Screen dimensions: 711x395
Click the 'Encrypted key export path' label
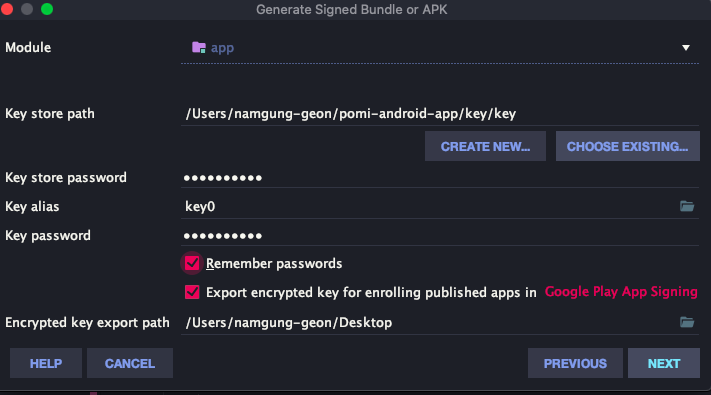click(87, 322)
